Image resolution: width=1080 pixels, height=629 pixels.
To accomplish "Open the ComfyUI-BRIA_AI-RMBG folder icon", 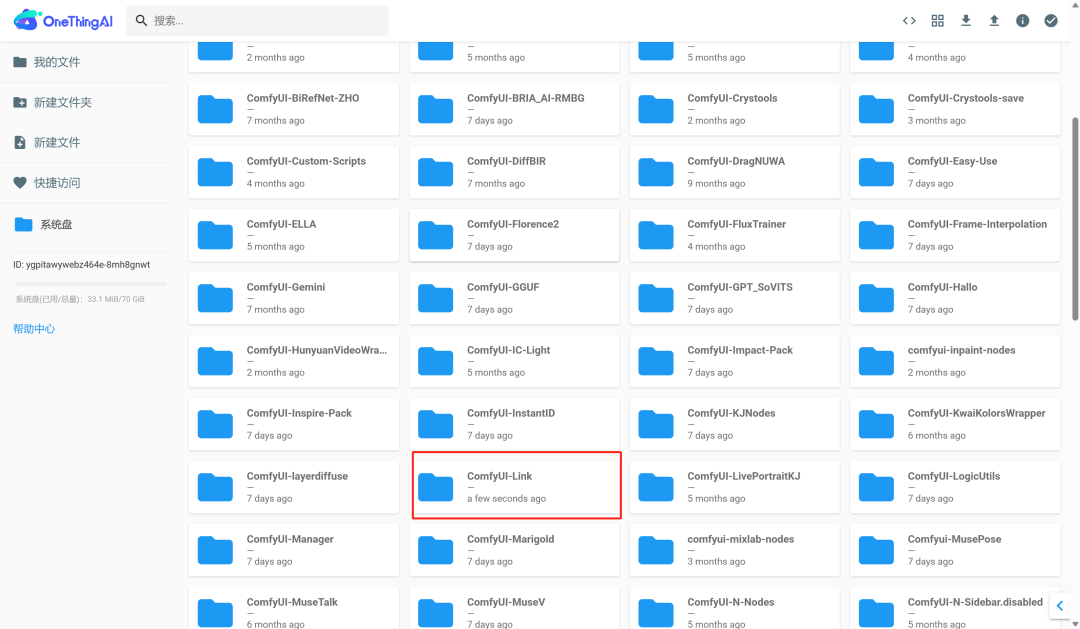I will [435, 109].
